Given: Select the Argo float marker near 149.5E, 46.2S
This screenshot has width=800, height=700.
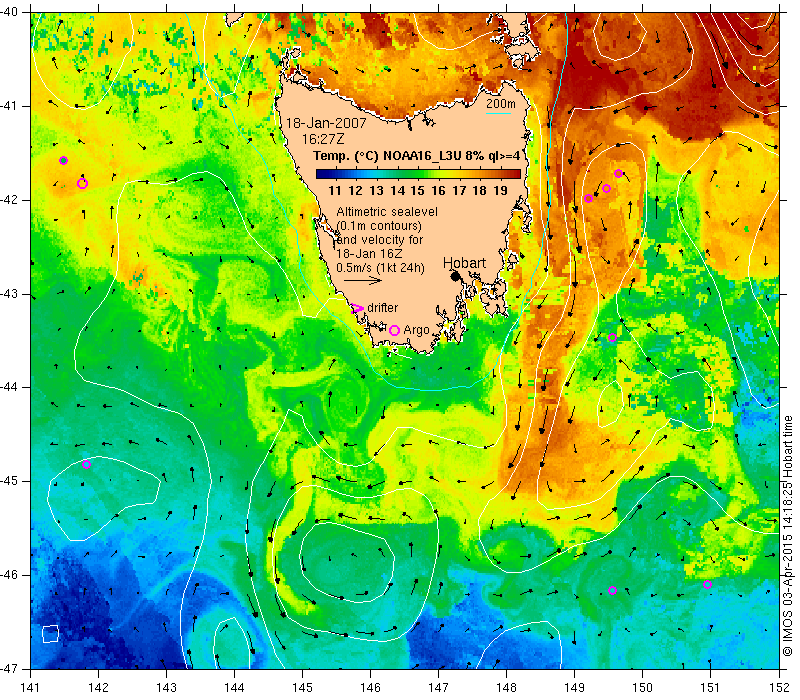Looking at the screenshot, I should 613,590.
